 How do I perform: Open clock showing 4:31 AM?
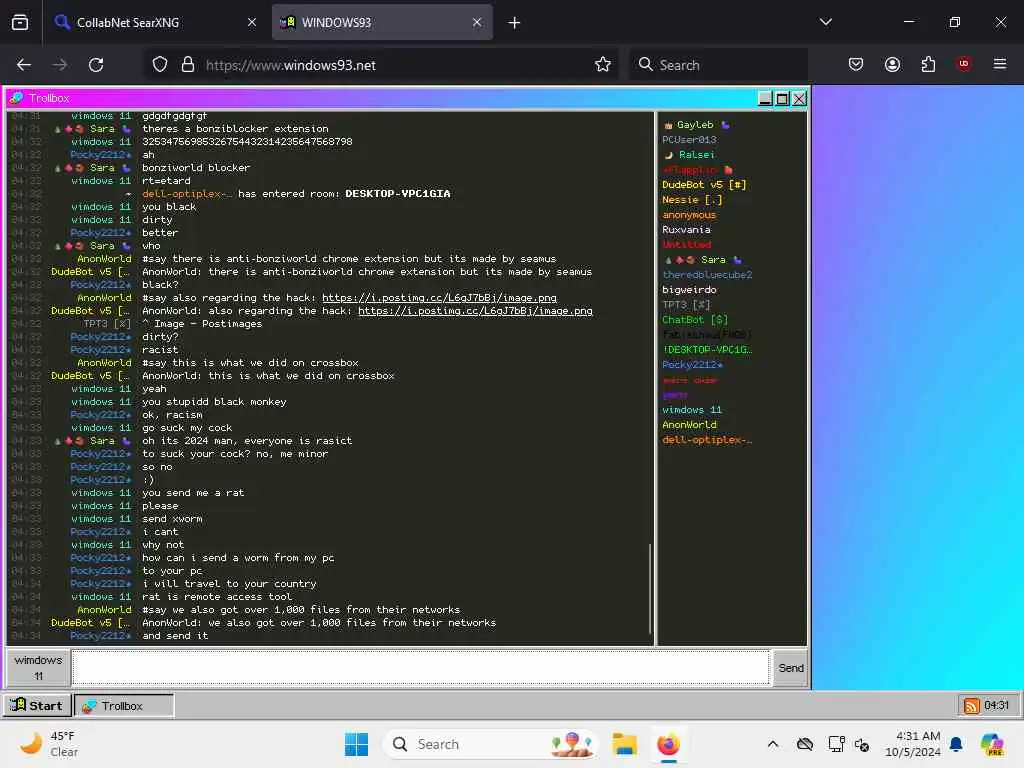coord(912,744)
